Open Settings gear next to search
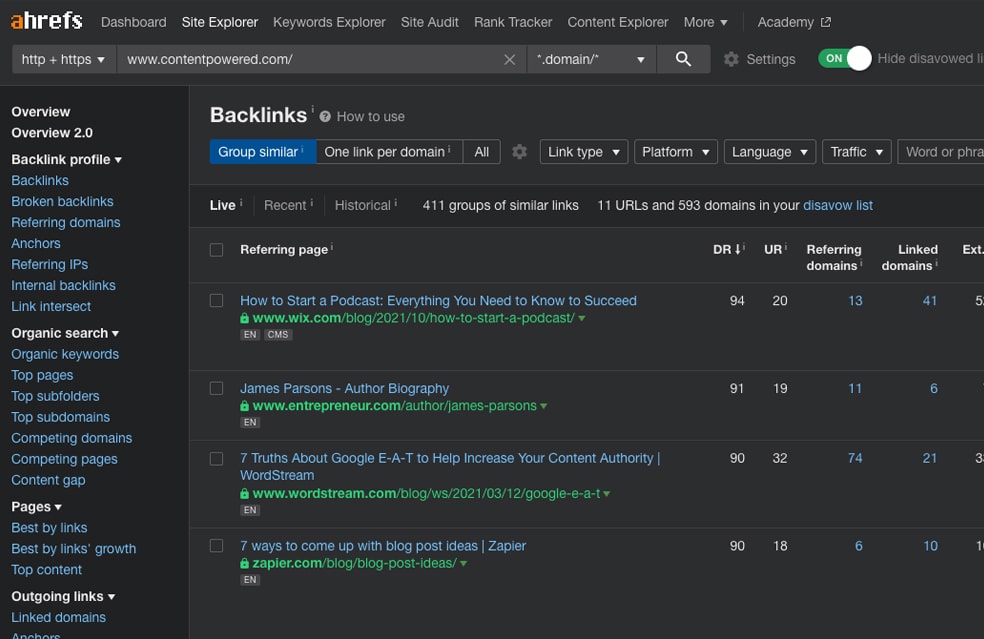The height and width of the screenshot is (639, 984). click(x=731, y=59)
